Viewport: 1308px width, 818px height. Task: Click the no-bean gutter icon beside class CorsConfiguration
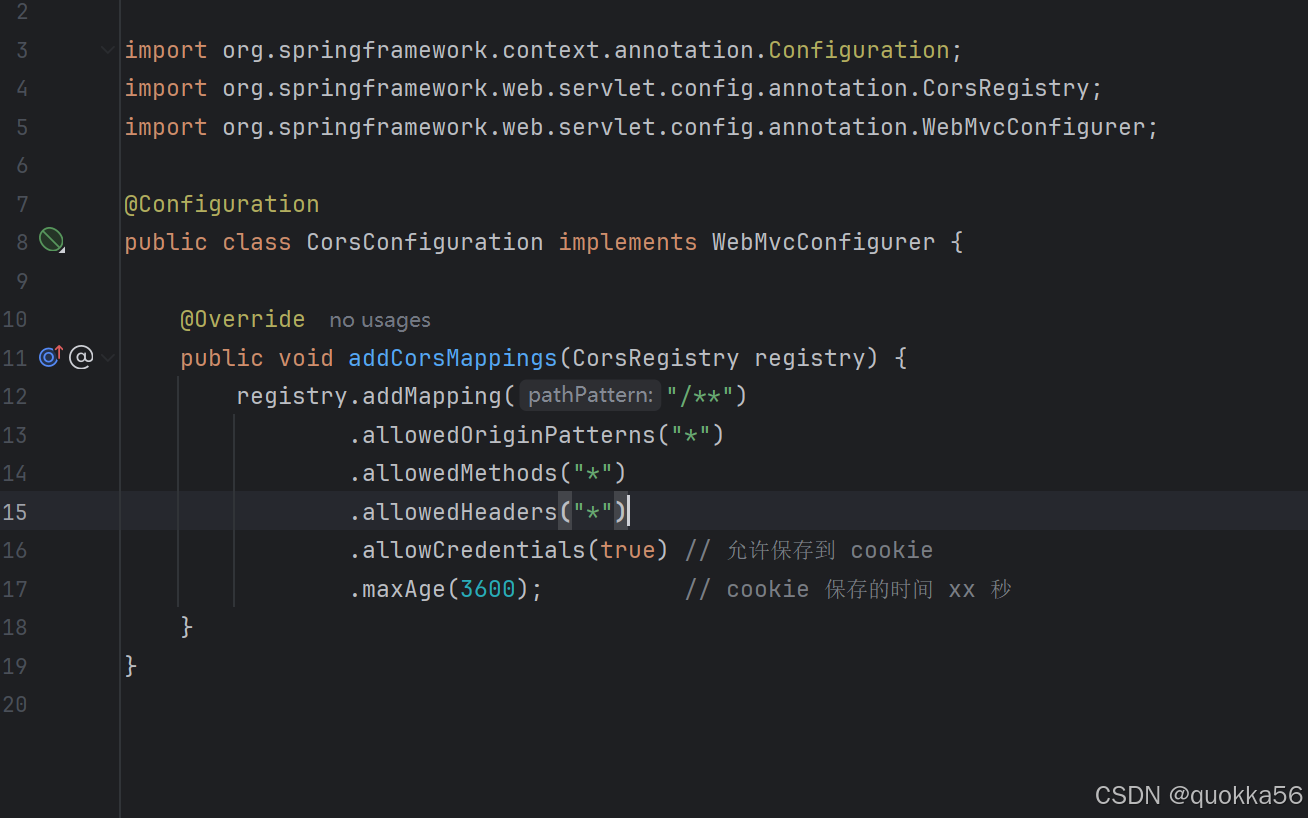click(51, 240)
